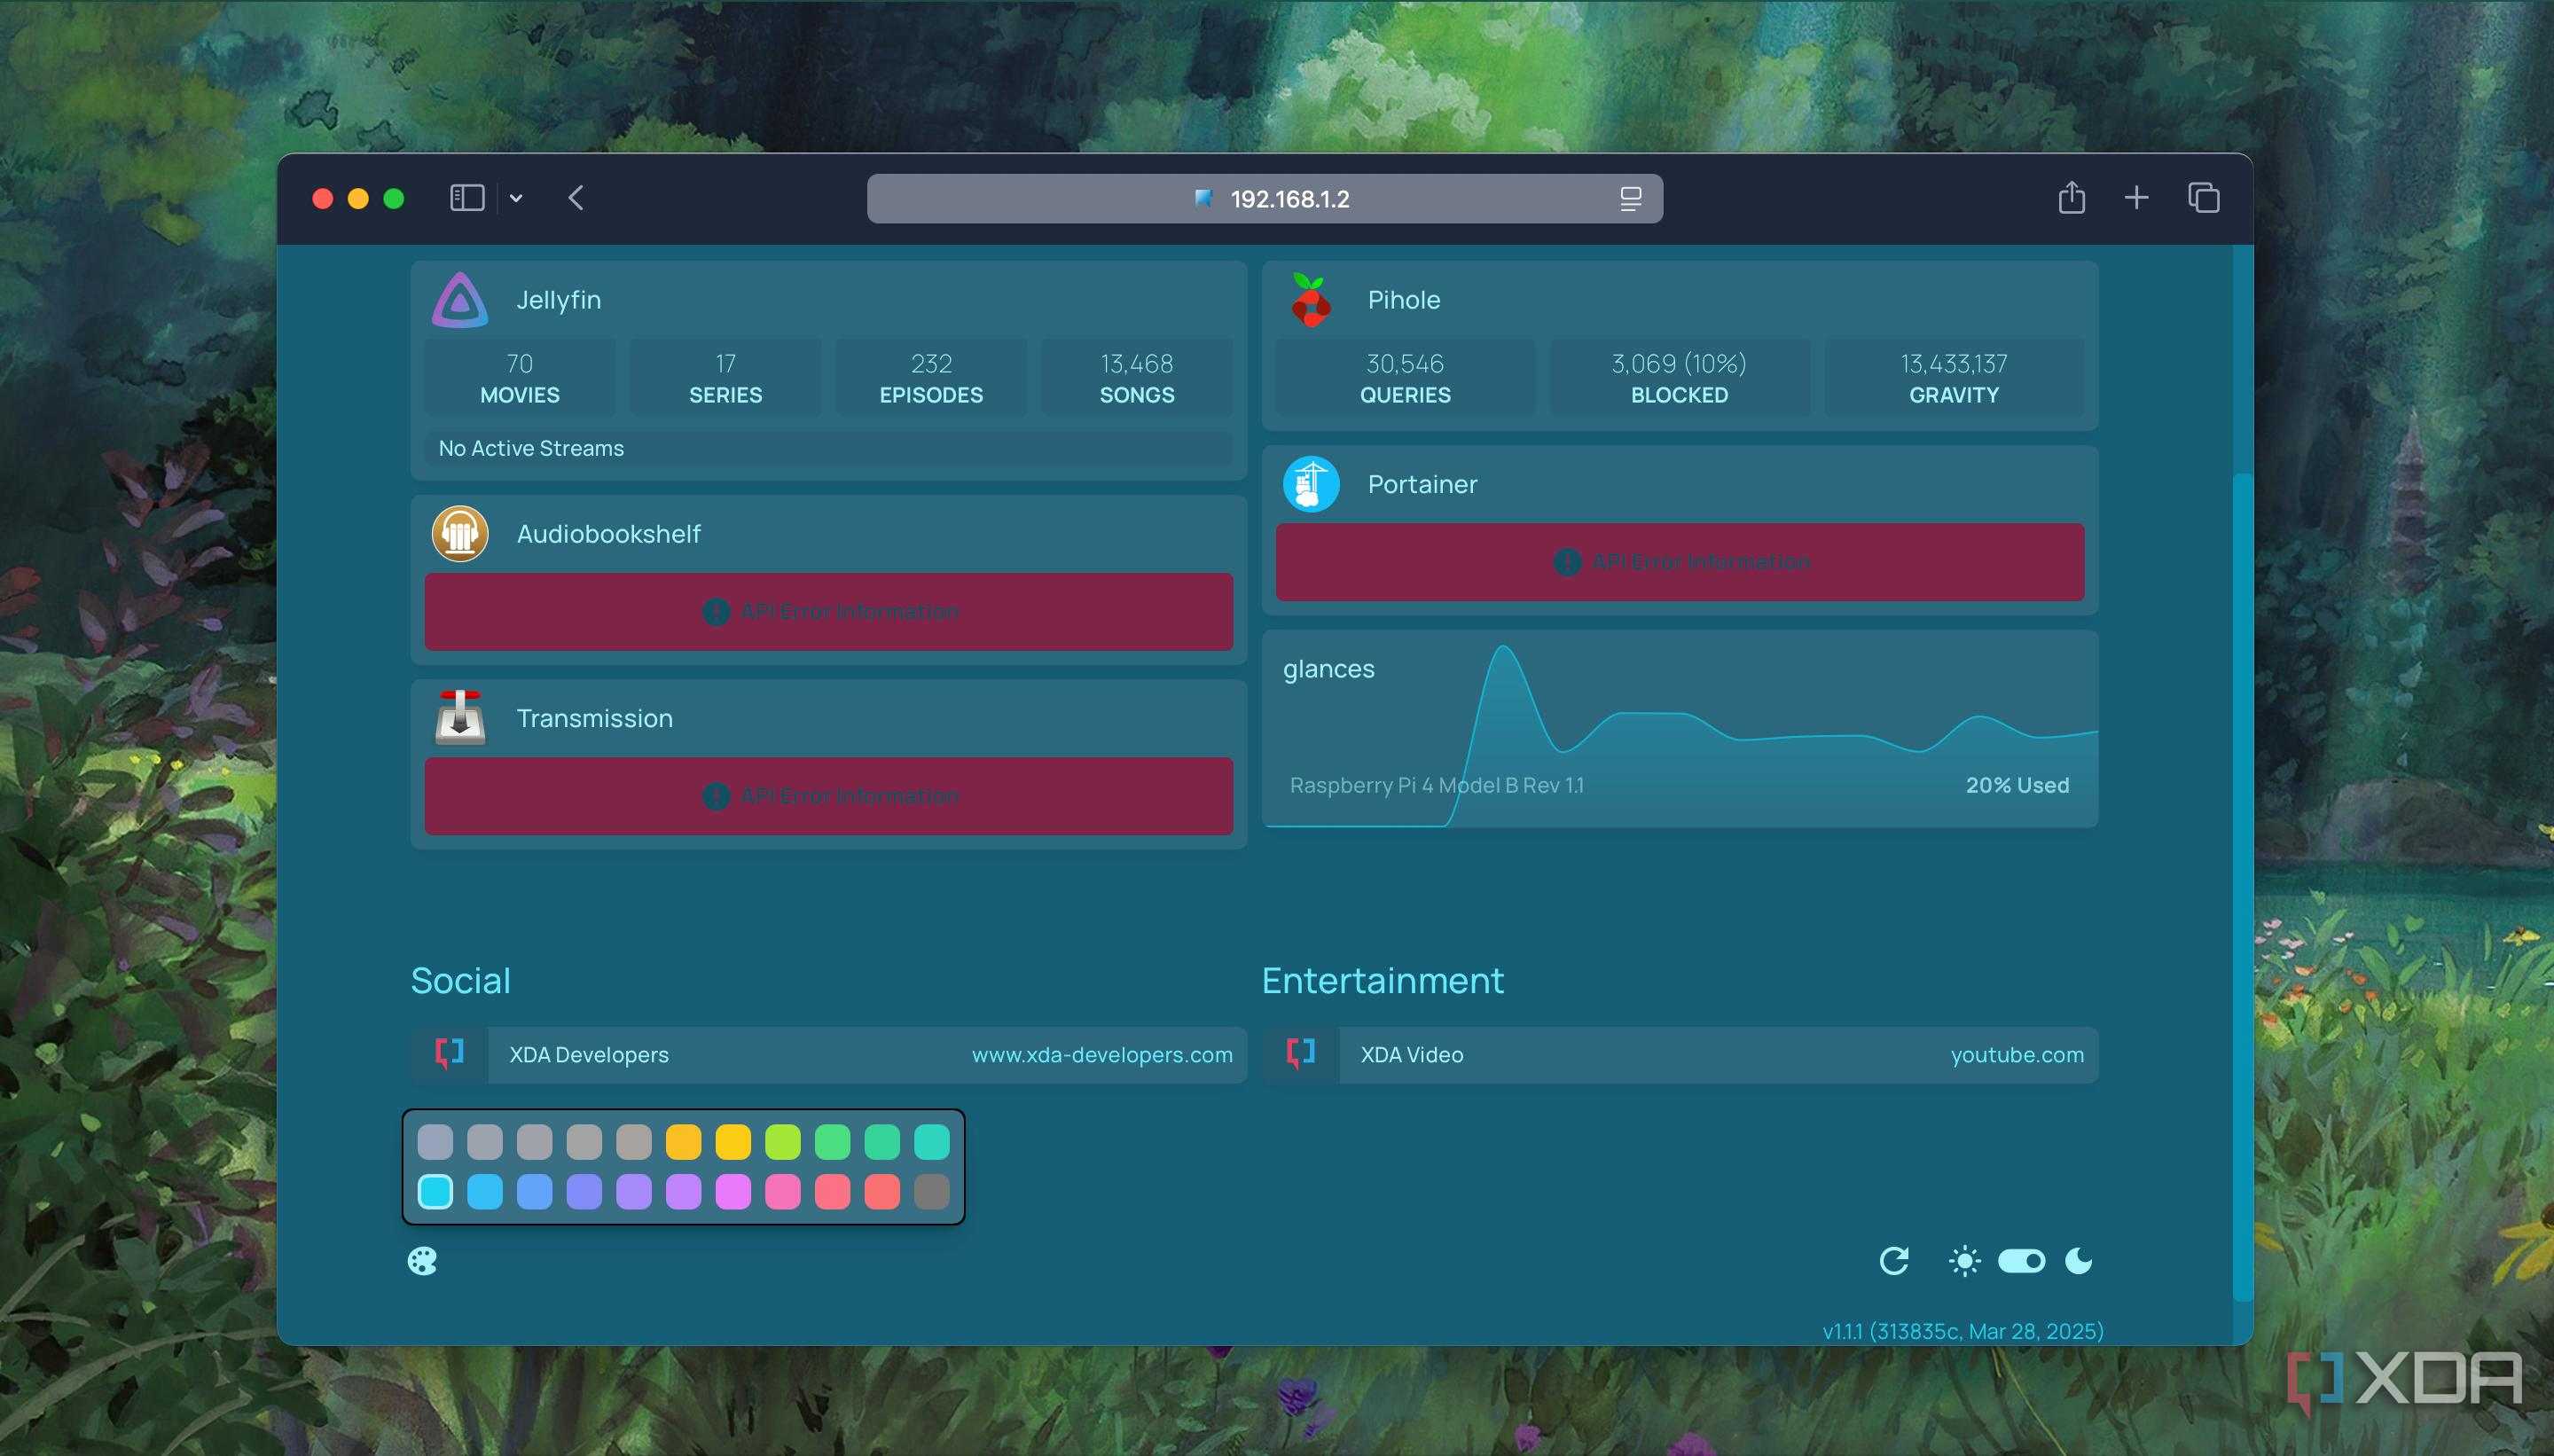Click the Social section heading
Viewport: 2554px width, 1456px height.
tap(461, 980)
